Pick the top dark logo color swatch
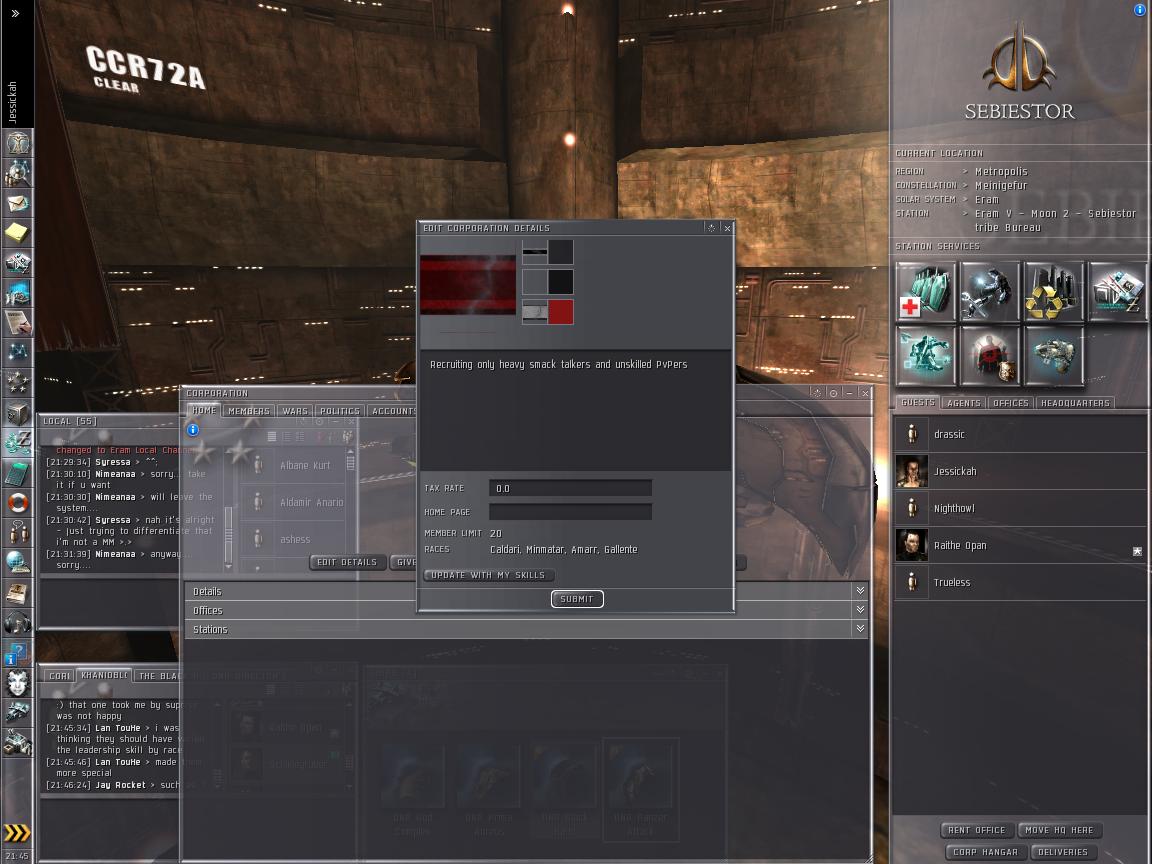 click(x=561, y=252)
